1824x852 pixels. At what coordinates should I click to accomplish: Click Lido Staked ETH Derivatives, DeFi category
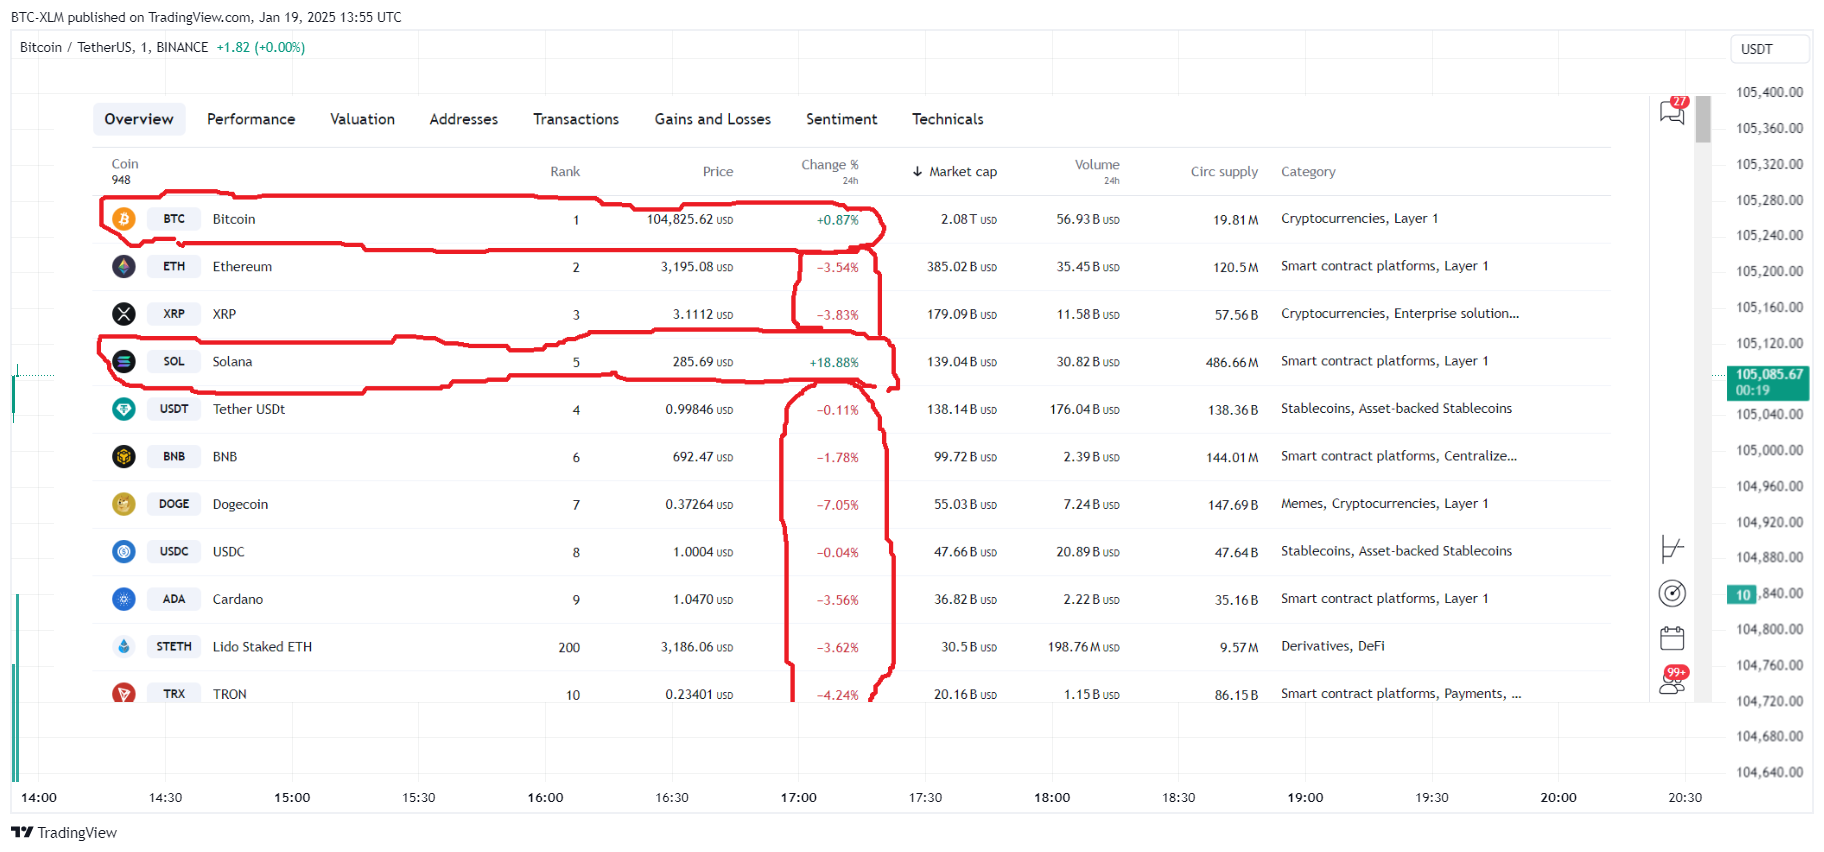pyautogui.click(x=1333, y=646)
